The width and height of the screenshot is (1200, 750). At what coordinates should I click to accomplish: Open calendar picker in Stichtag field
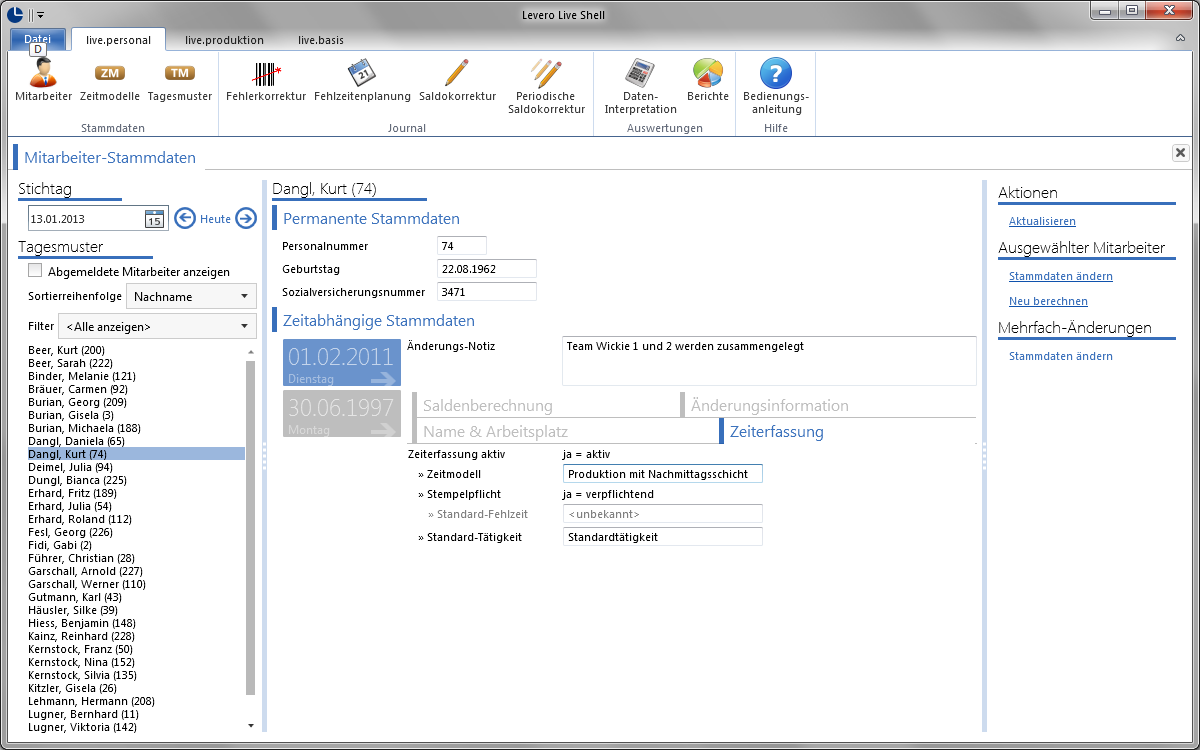tap(154, 219)
